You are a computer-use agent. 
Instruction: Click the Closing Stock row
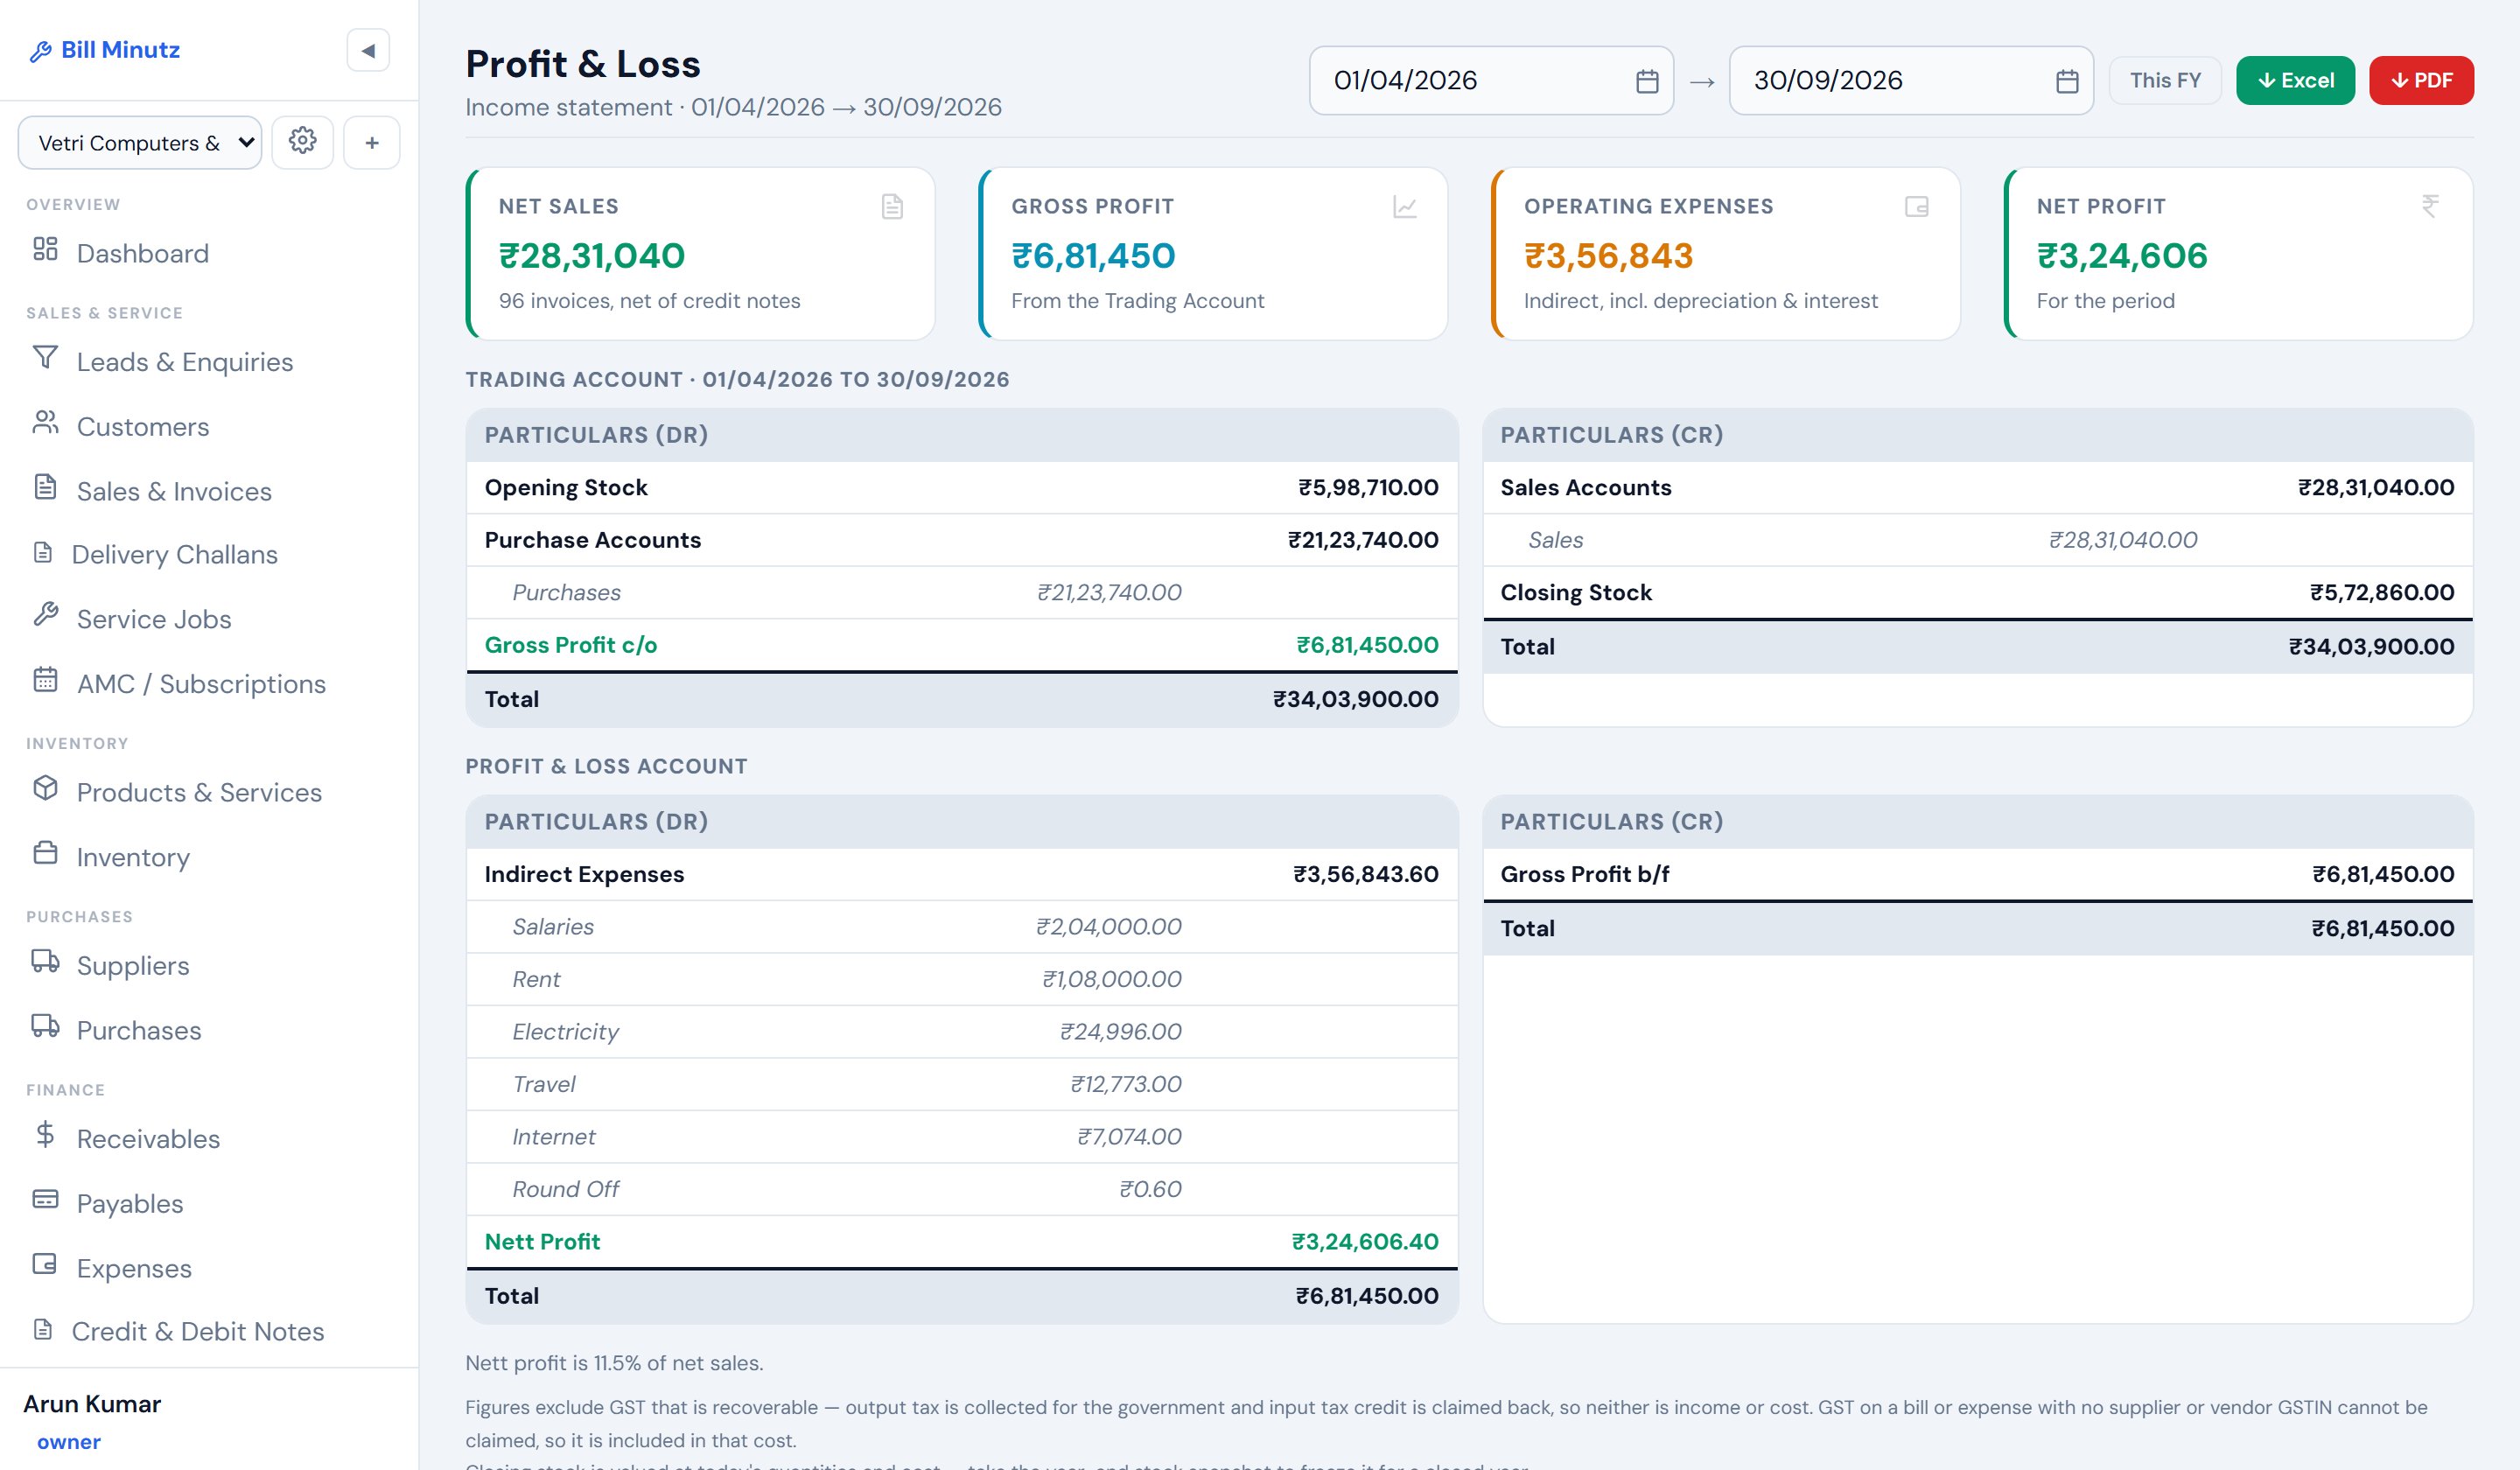click(1977, 592)
